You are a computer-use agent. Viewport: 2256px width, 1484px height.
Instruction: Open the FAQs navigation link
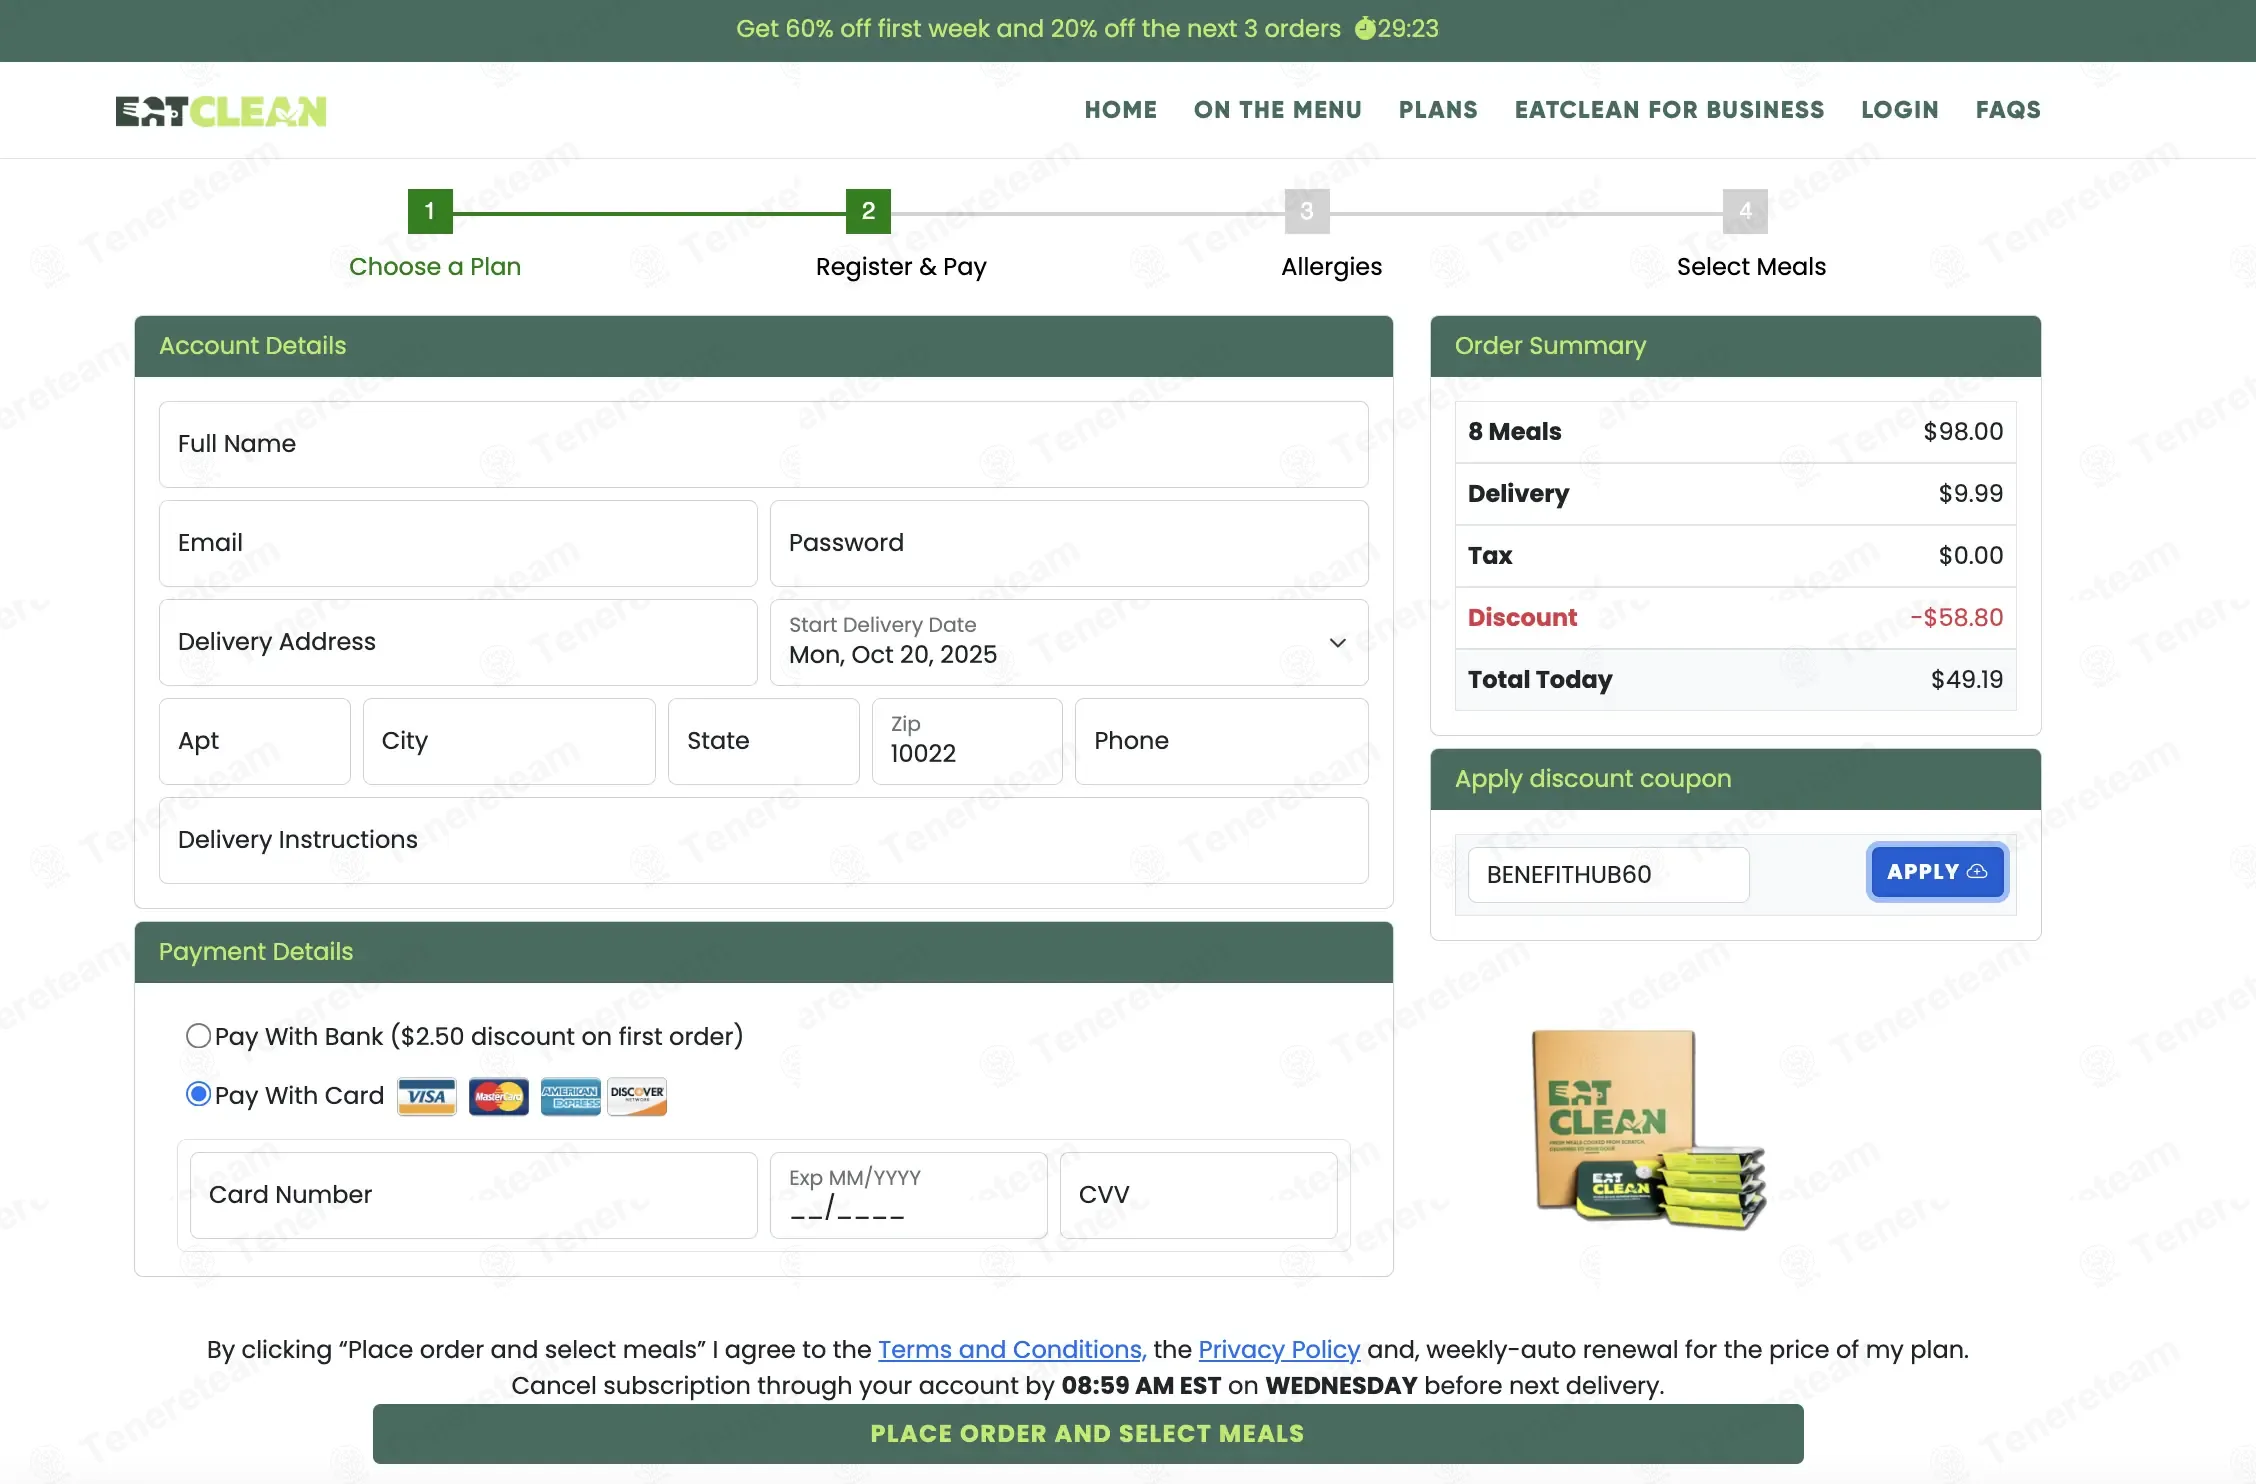(x=2007, y=110)
